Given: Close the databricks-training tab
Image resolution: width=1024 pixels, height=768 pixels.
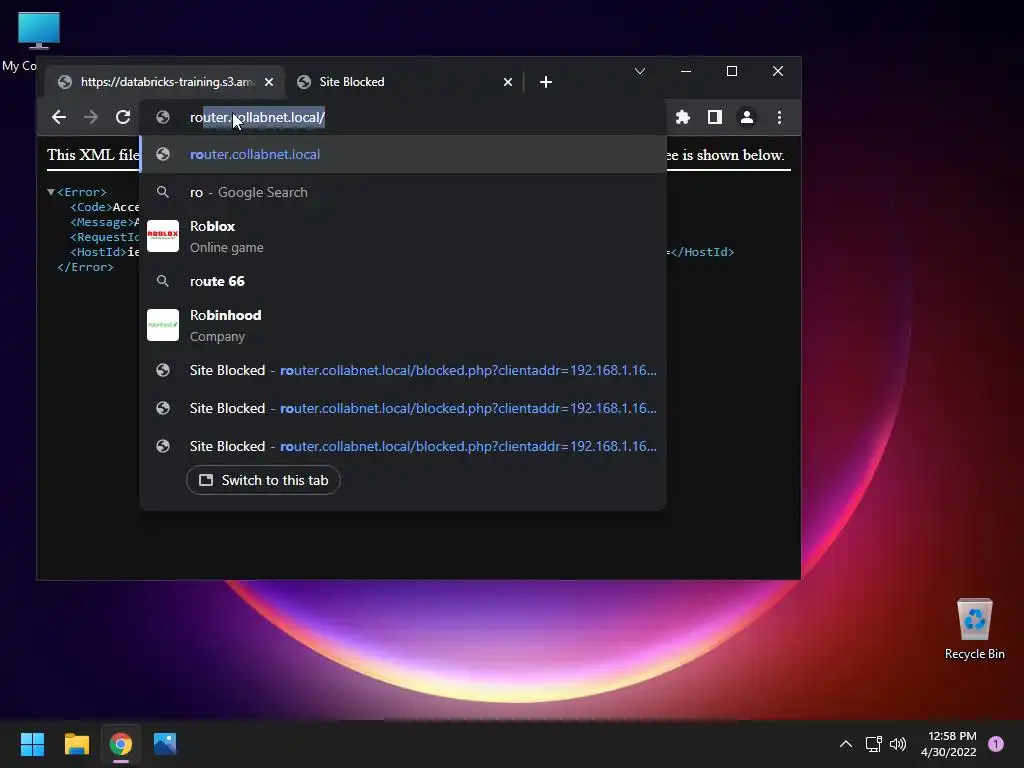Looking at the screenshot, I should 269,82.
